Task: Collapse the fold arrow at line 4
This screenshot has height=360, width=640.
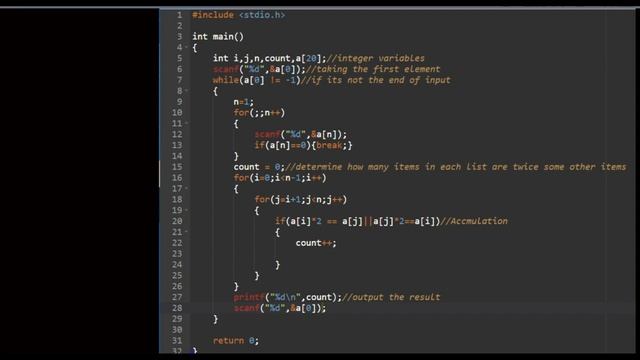Action: point(187,47)
